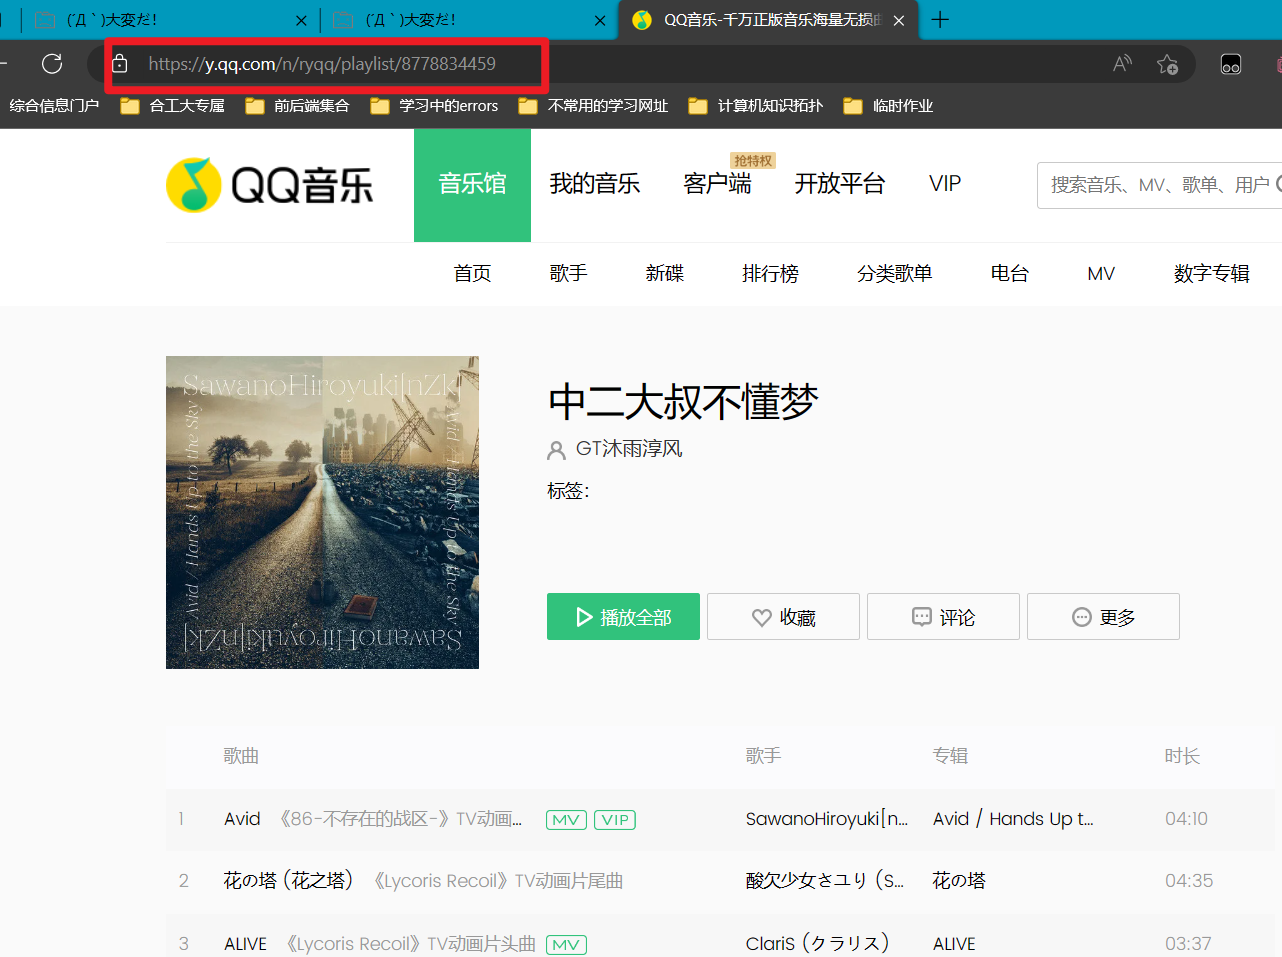
Task: Click the MV badge next to the Avid song
Action: [x=566, y=820]
